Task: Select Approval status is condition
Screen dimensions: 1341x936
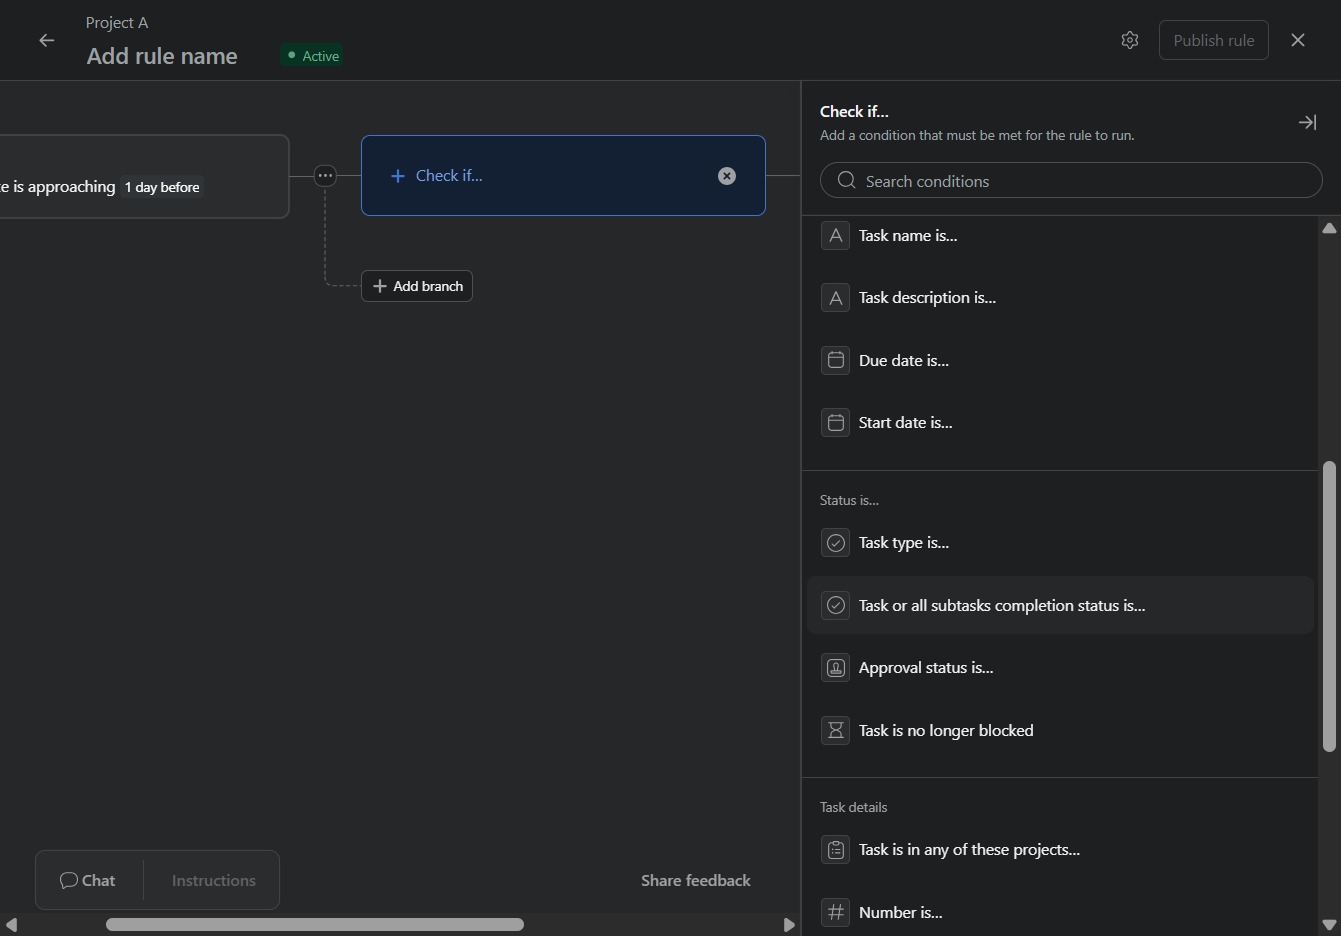Action: click(x=1060, y=668)
